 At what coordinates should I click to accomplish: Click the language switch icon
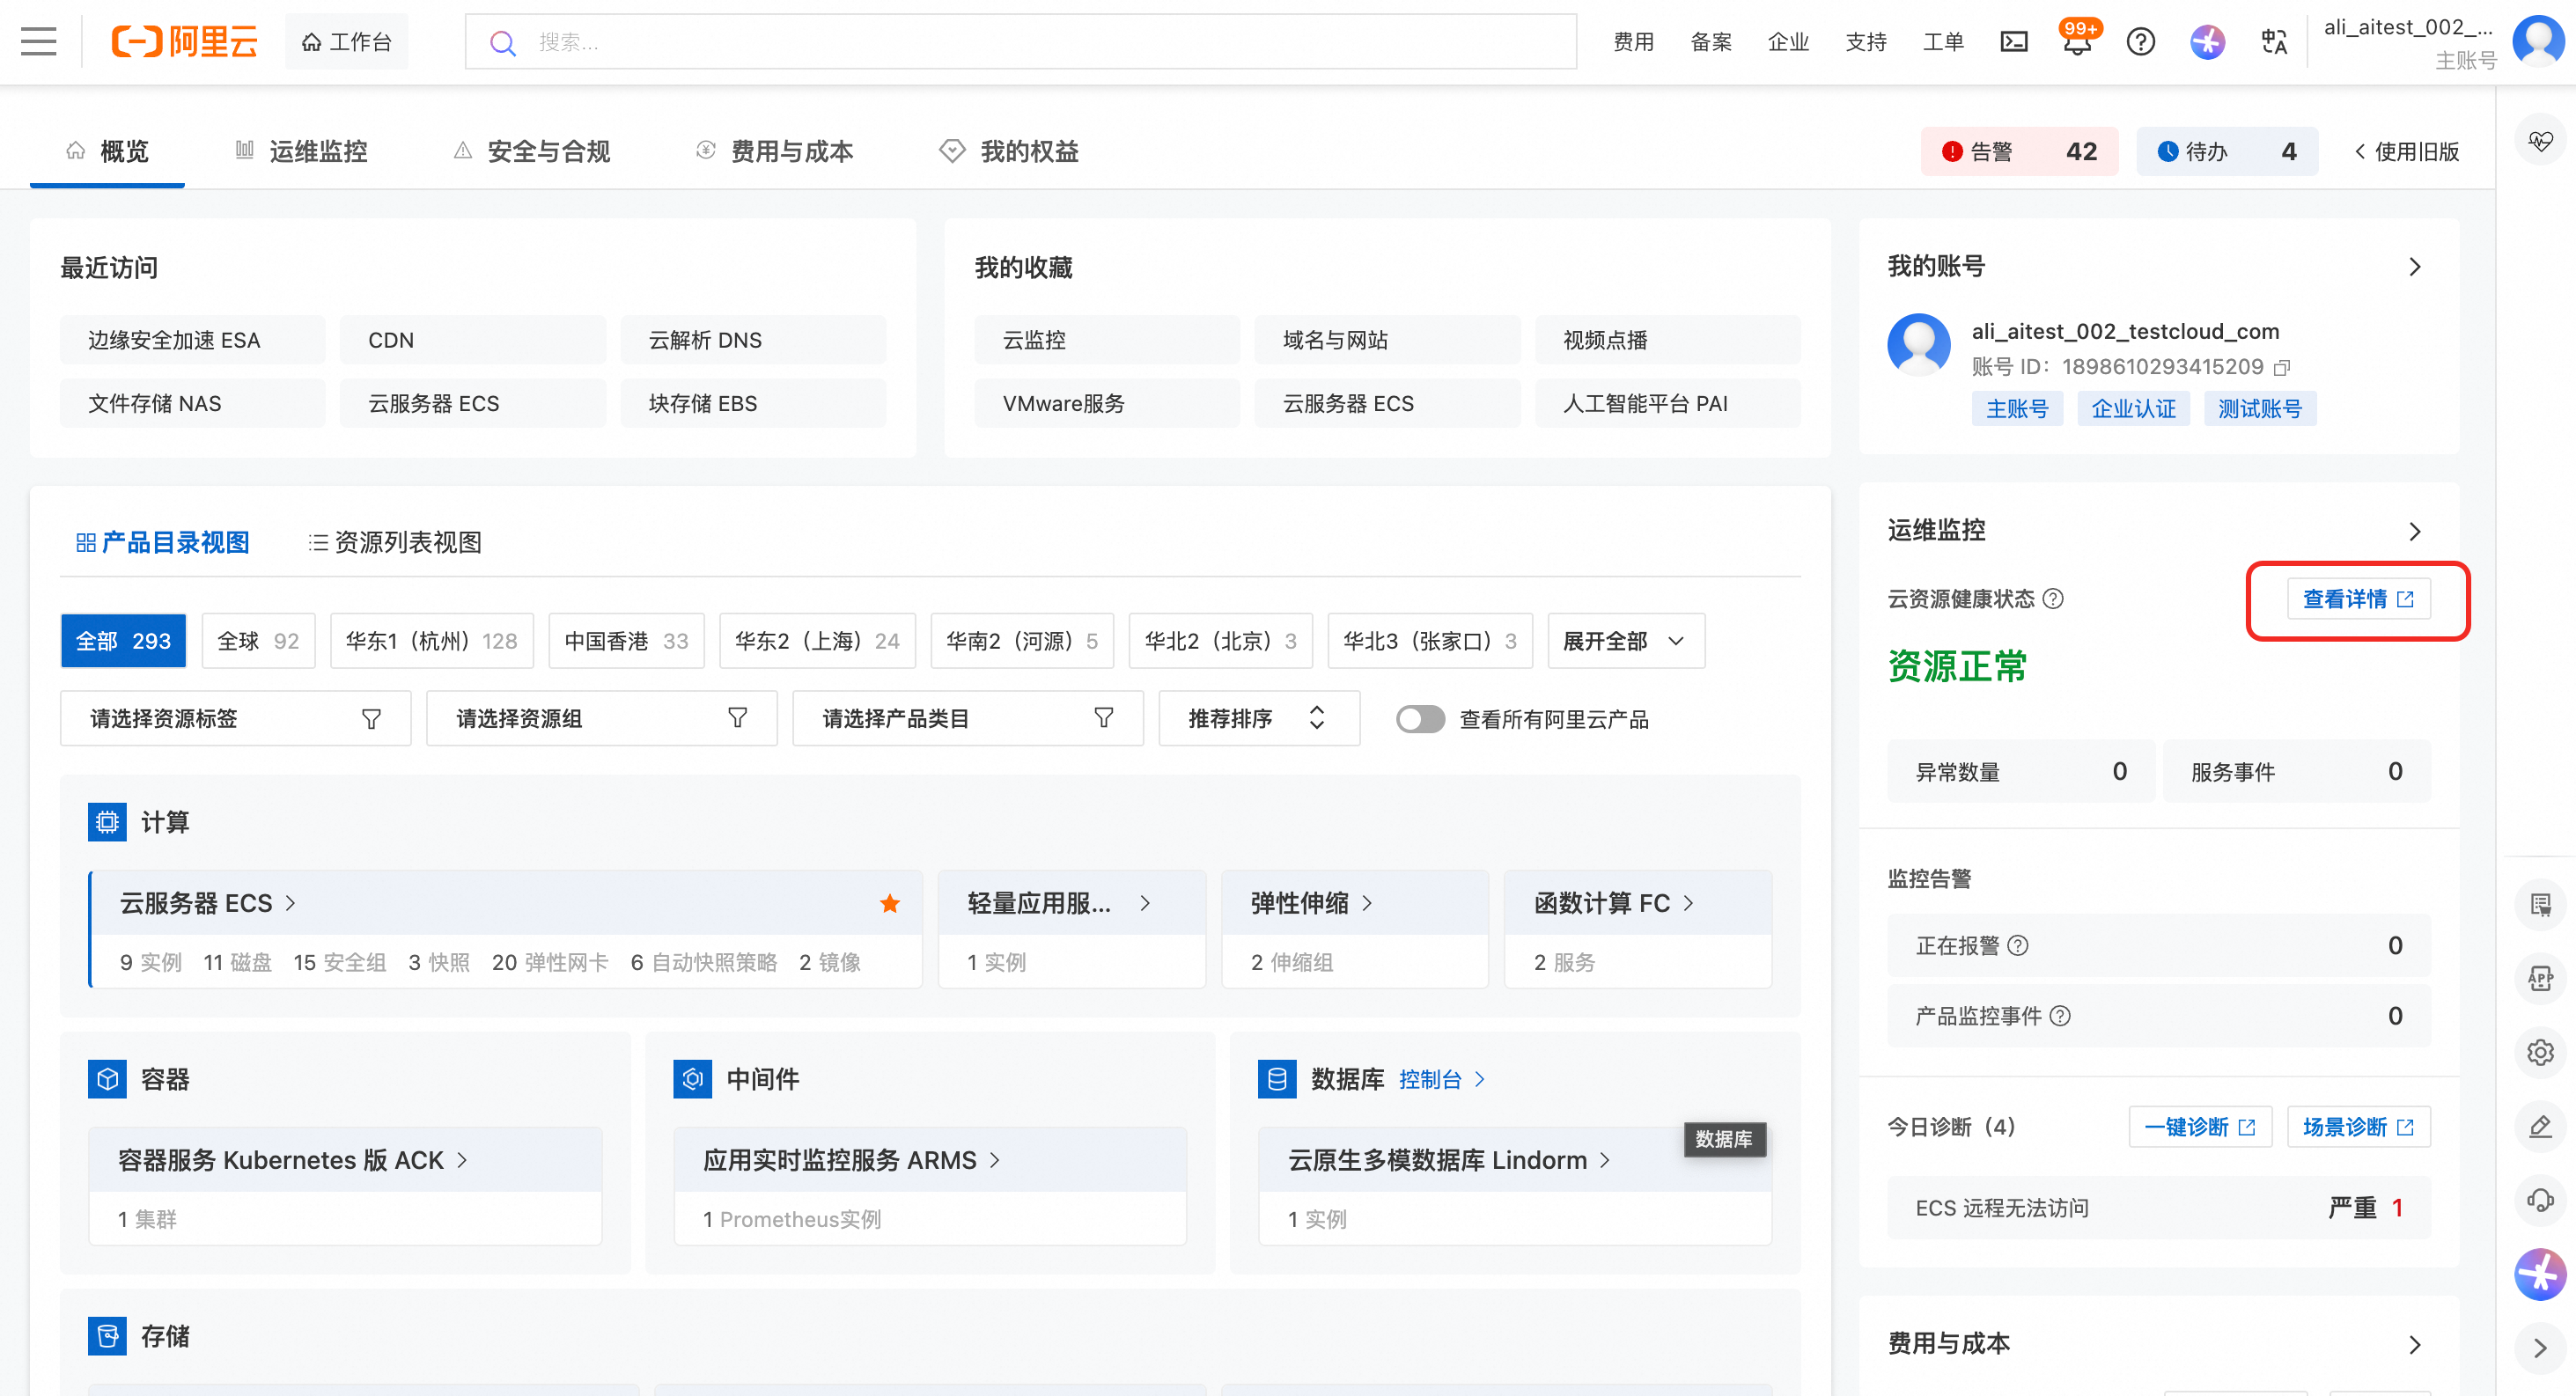[x=2273, y=42]
